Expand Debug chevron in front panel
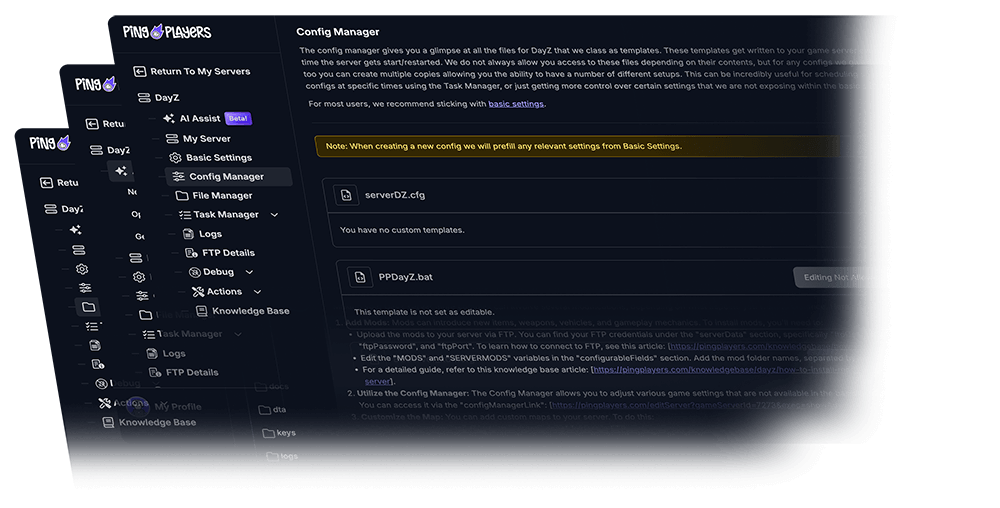 pyautogui.click(x=249, y=272)
